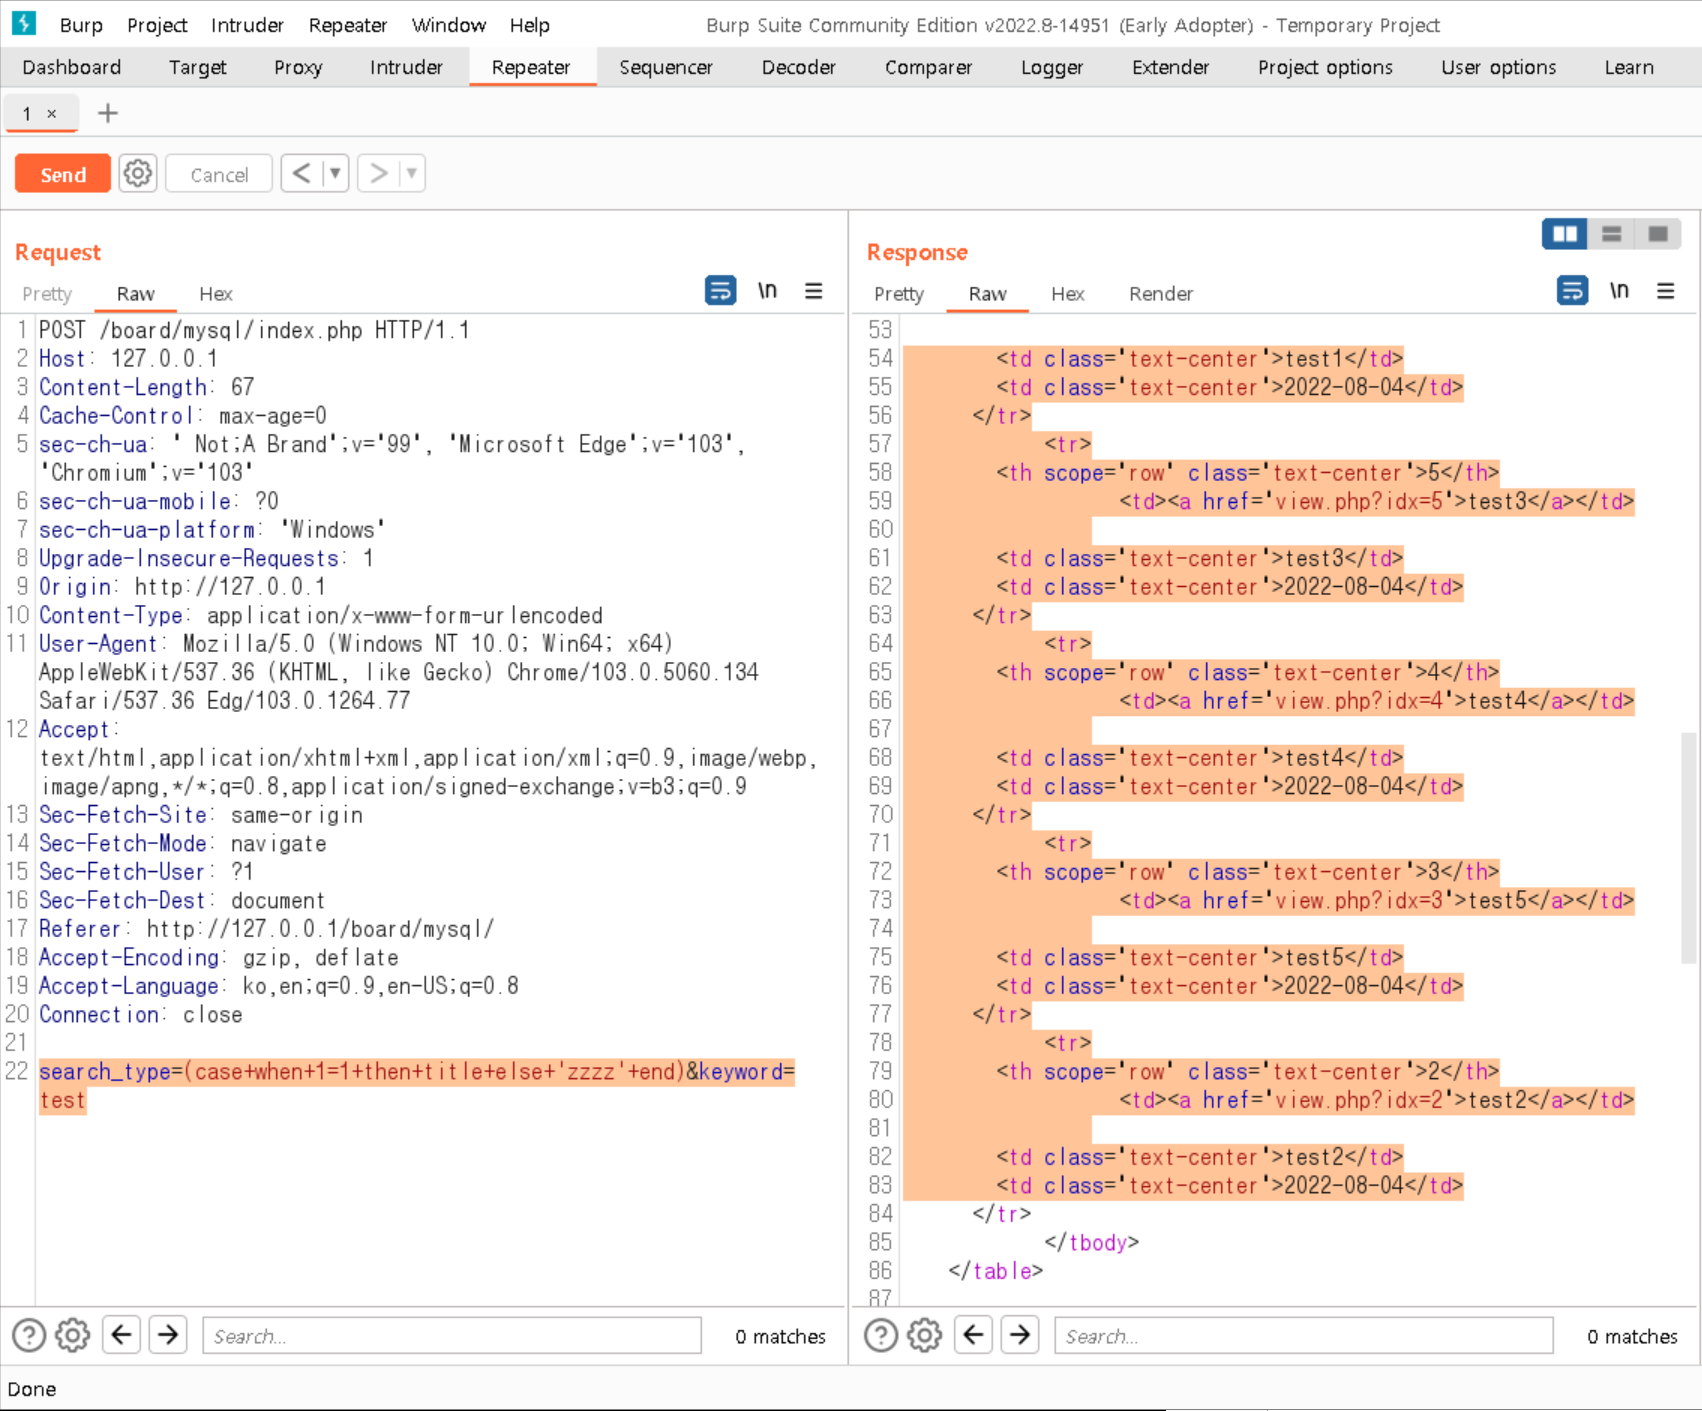Image resolution: width=1702 pixels, height=1411 pixels.
Task: Jump to previous match in Request search
Action: click(121, 1334)
